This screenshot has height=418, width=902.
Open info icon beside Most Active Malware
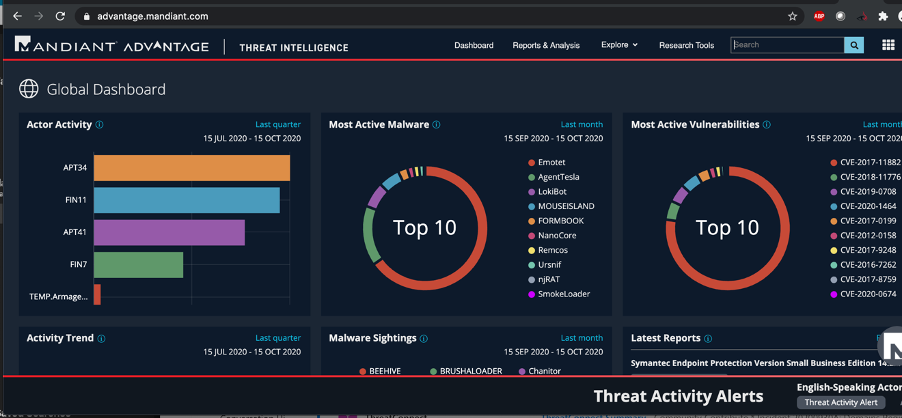[x=436, y=124]
